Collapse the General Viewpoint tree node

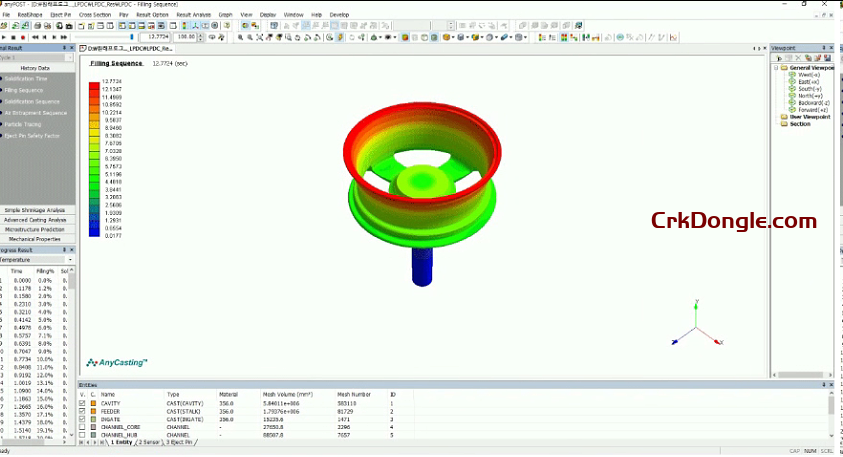tap(778, 68)
